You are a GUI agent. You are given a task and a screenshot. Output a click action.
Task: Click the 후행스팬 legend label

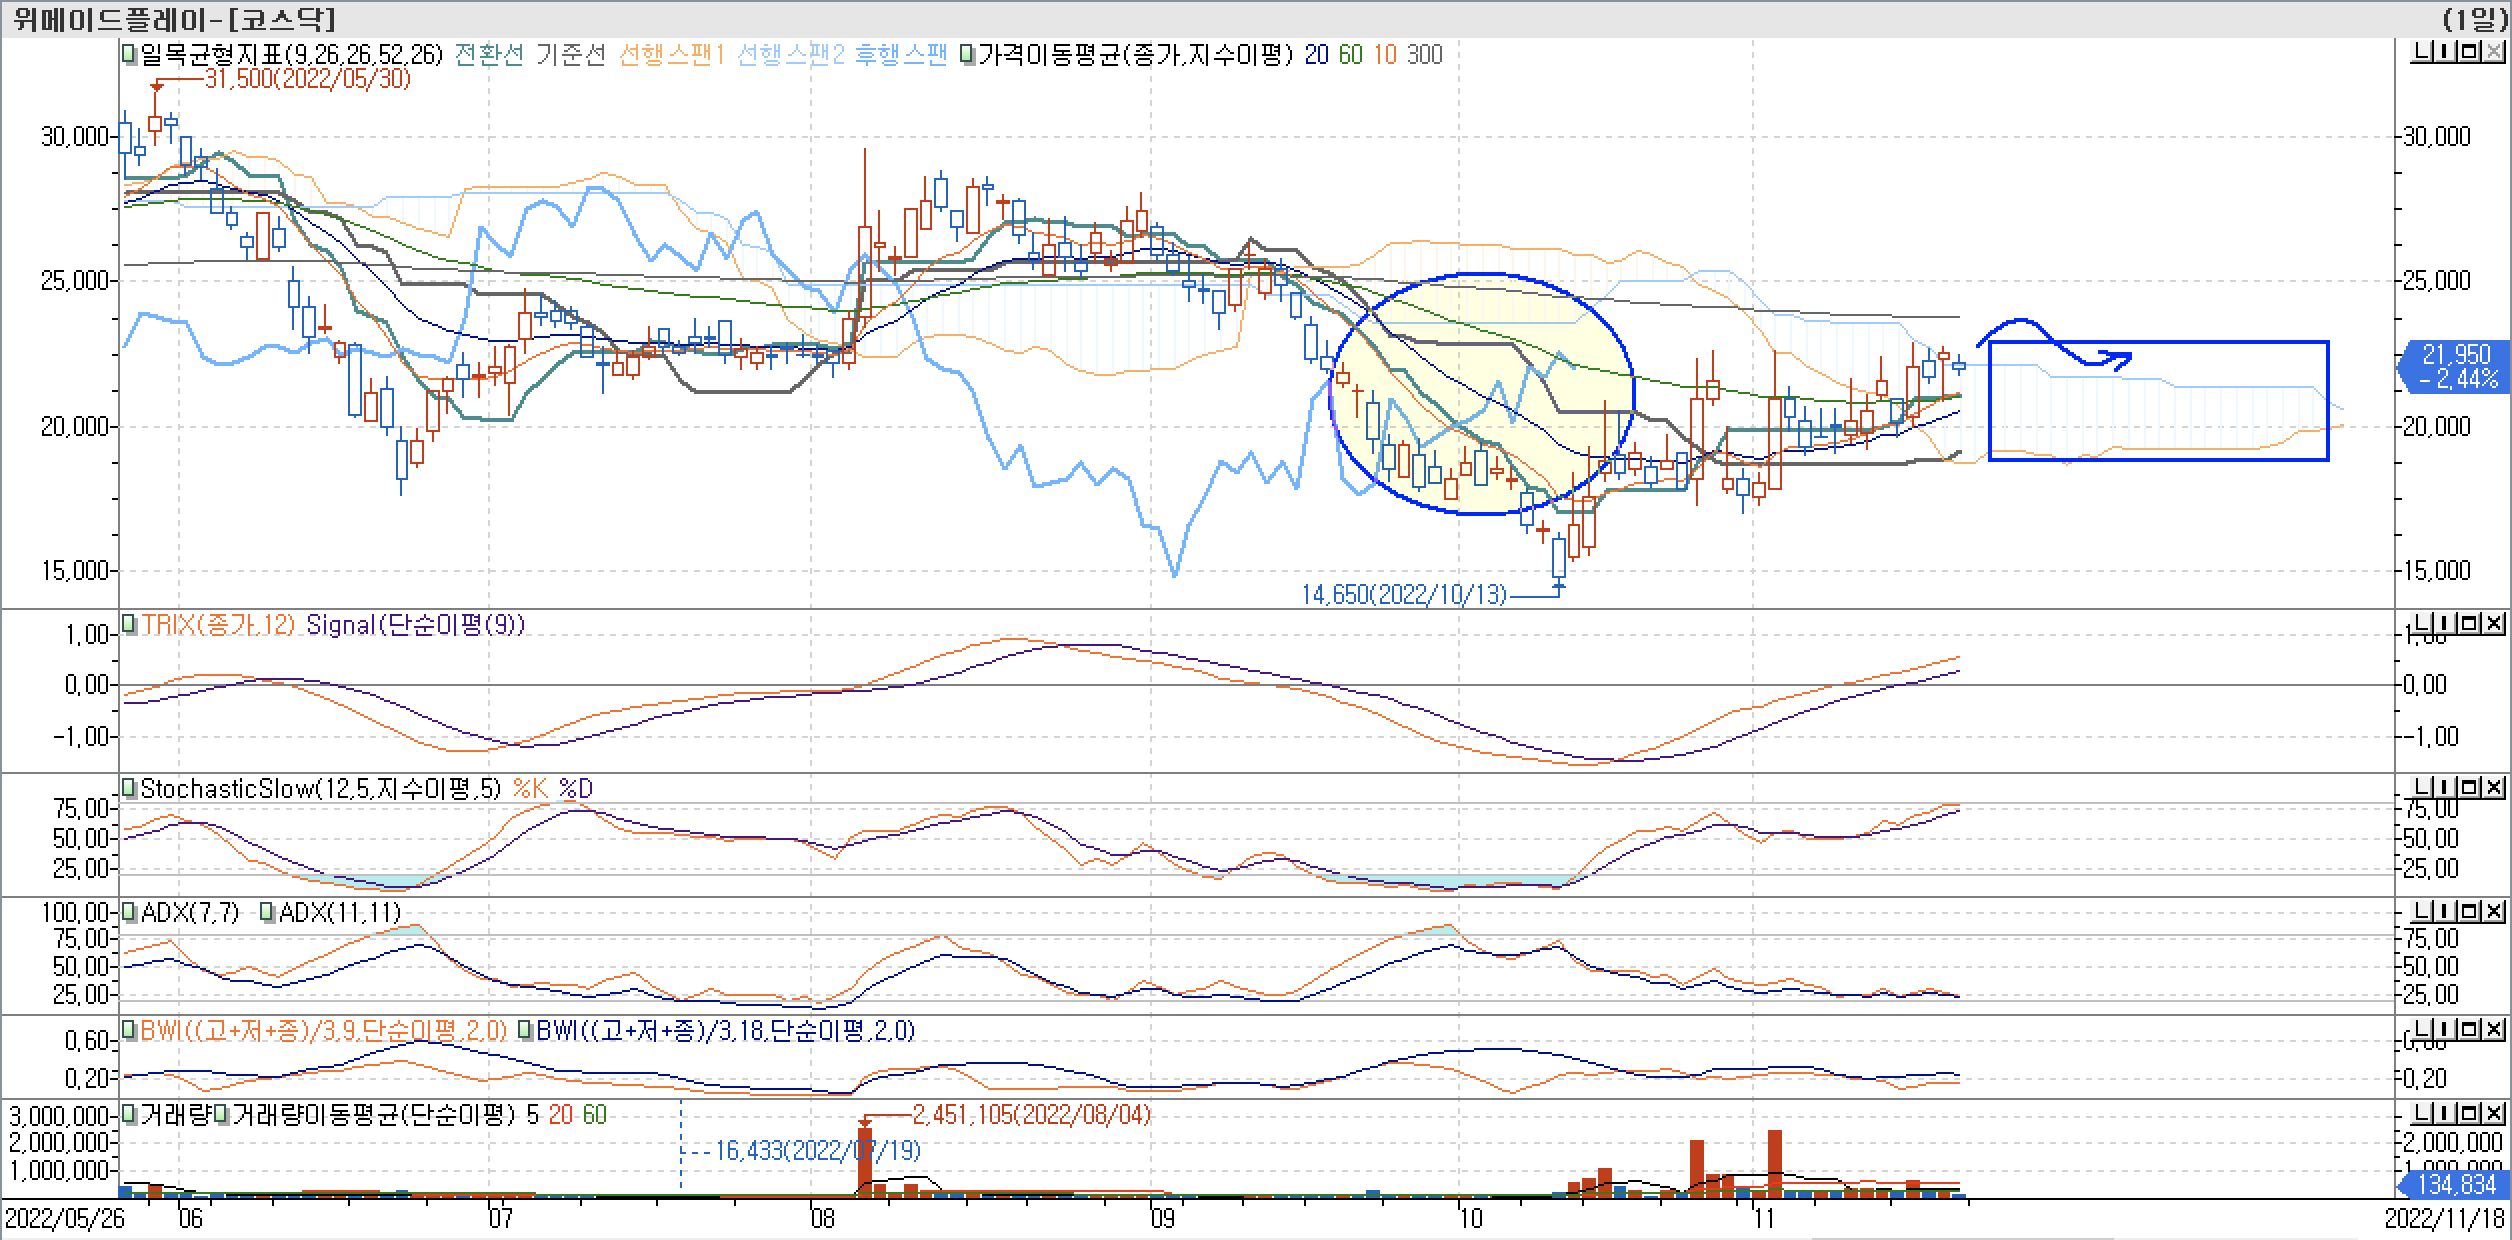(x=900, y=55)
